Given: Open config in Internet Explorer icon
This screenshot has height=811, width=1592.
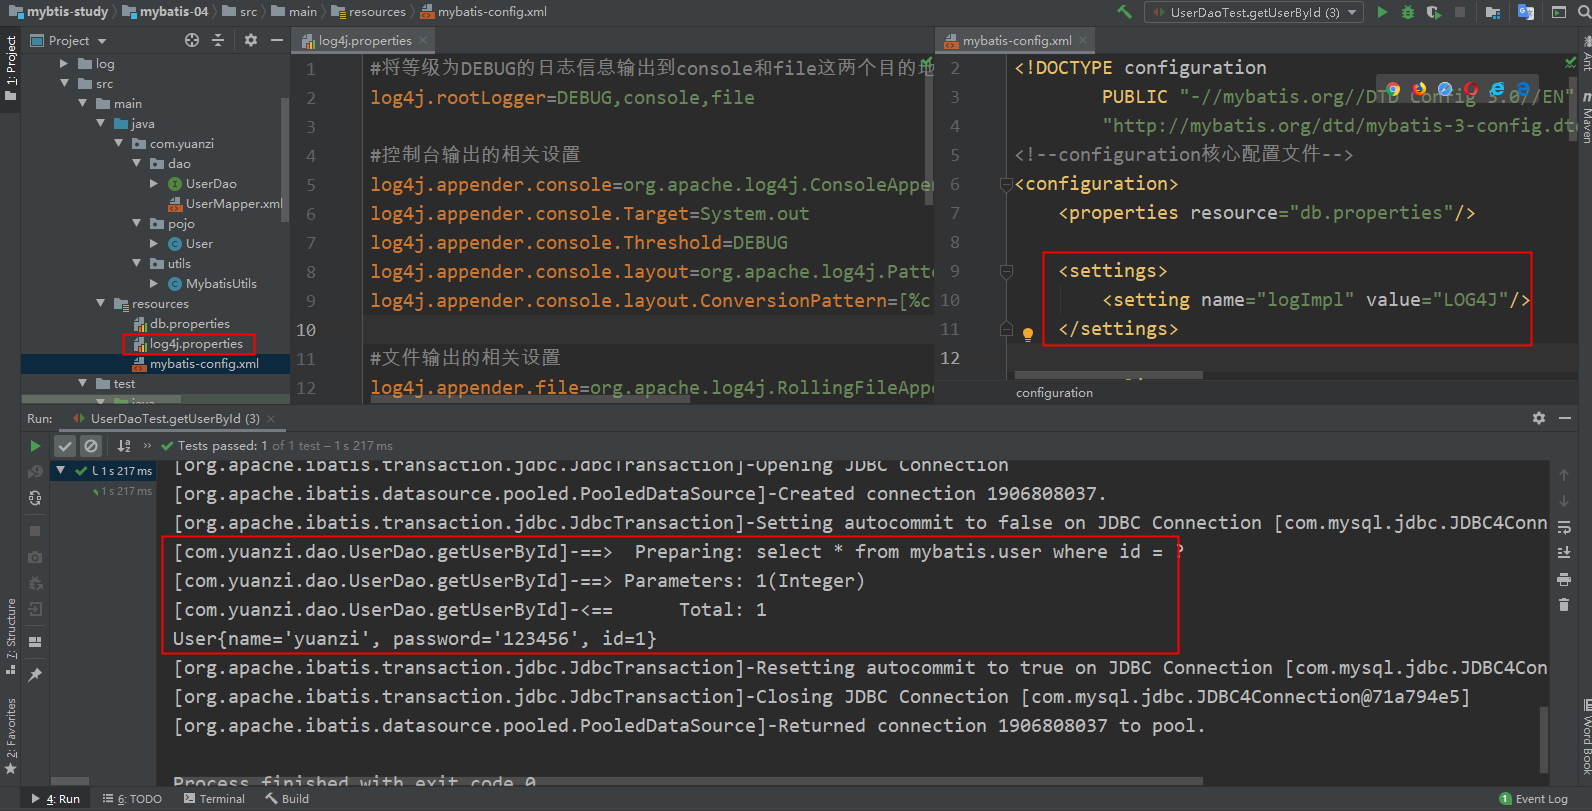Looking at the screenshot, I should pyautogui.click(x=1497, y=90).
